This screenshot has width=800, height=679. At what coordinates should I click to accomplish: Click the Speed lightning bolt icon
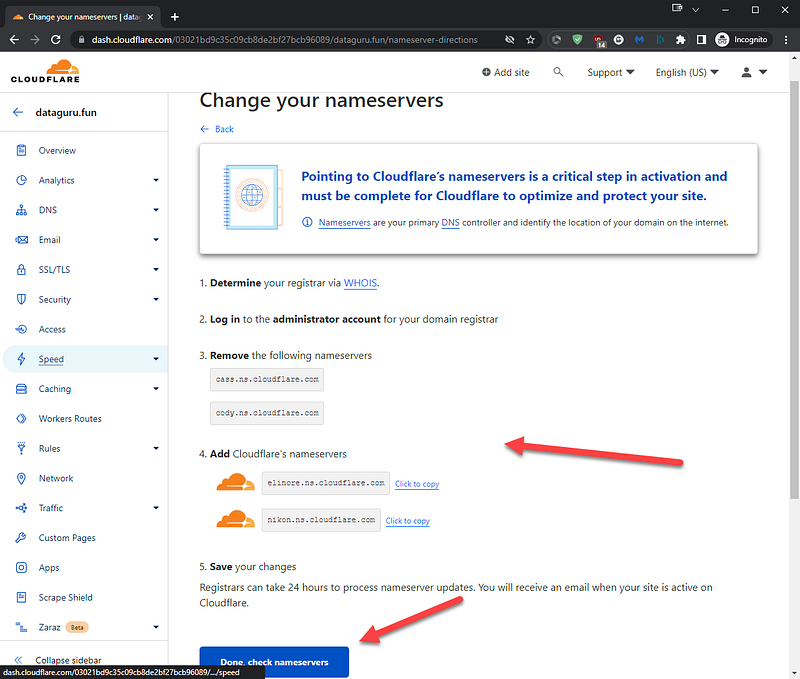coord(21,359)
